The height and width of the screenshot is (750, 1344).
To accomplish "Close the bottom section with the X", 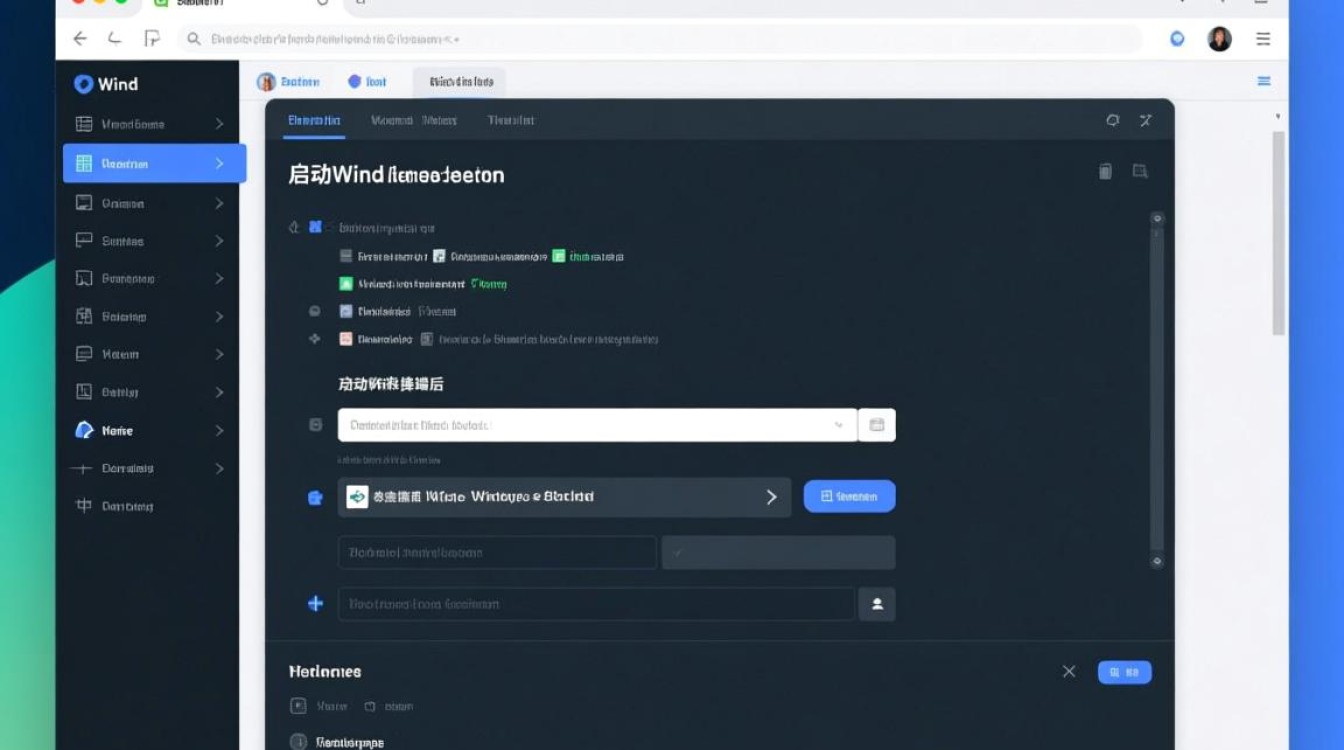I will (x=1069, y=672).
